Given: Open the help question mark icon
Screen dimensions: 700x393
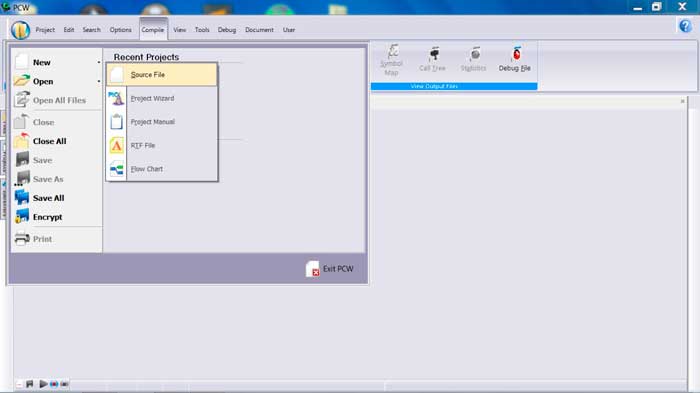Looking at the screenshot, I should (x=685, y=26).
